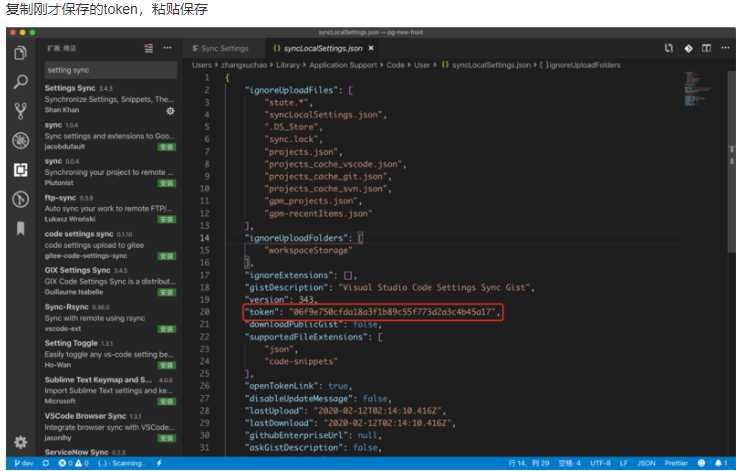This screenshot has height=471, width=736.
Task: Open notifications bell in status bar
Action: click(x=721, y=463)
